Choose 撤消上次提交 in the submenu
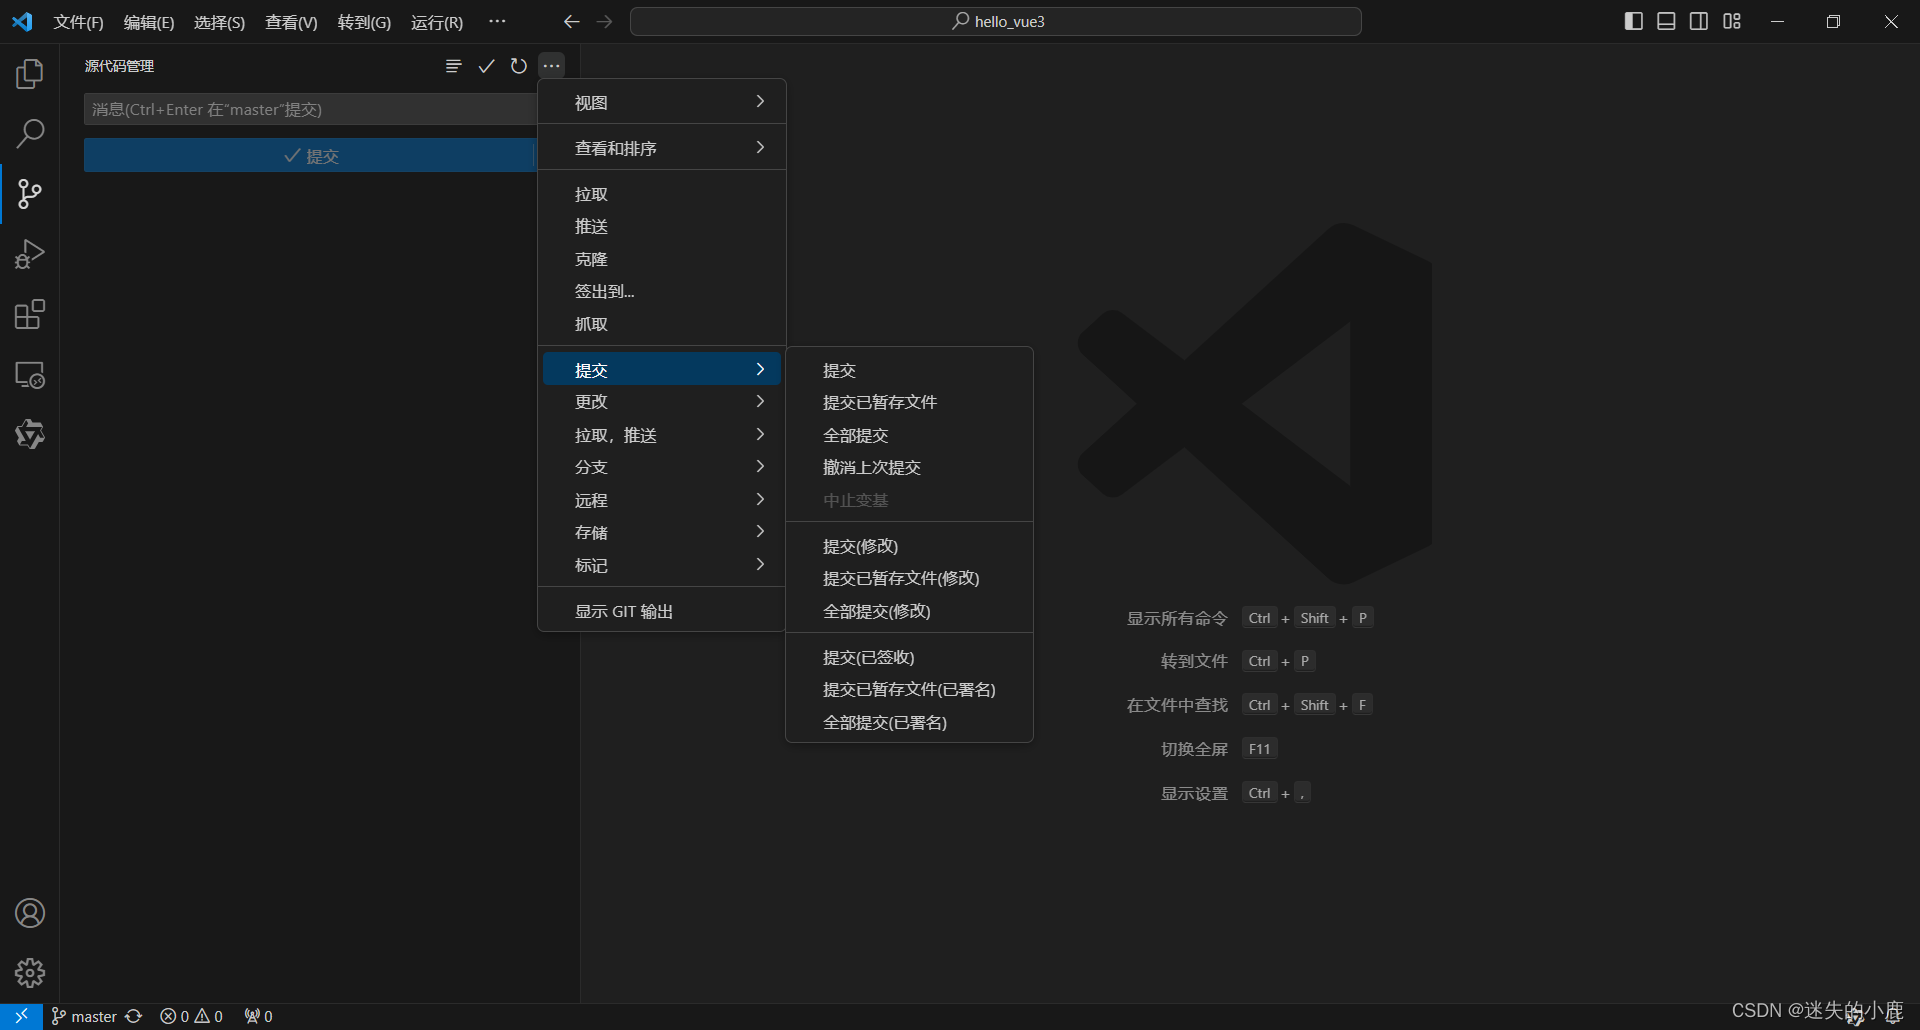This screenshot has height=1030, width=1920. (909, 467)
